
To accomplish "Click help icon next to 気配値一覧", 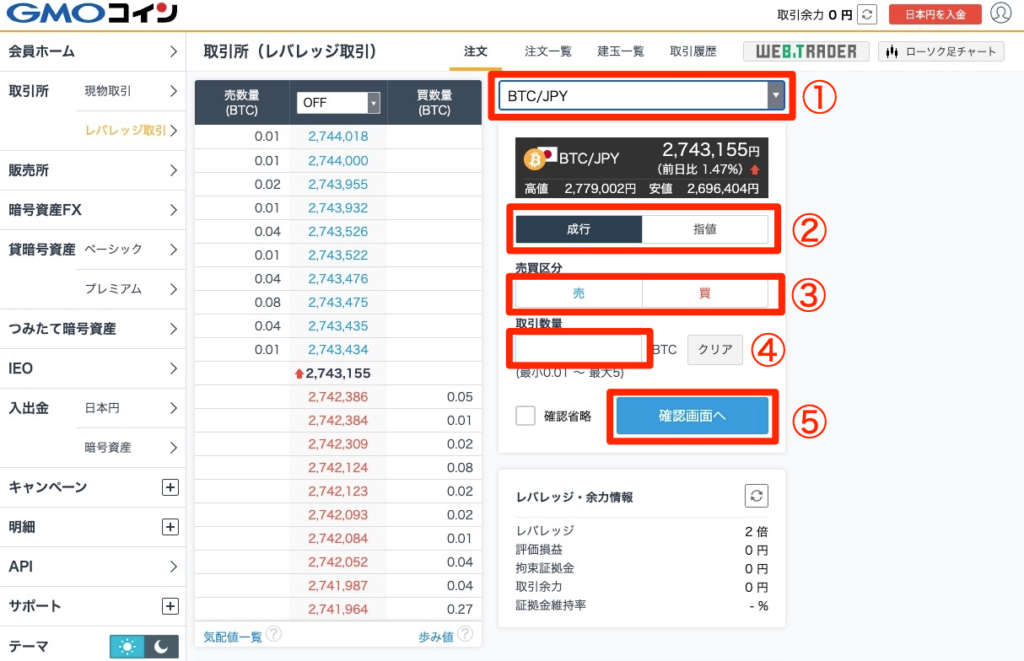I will click(273, 635).
